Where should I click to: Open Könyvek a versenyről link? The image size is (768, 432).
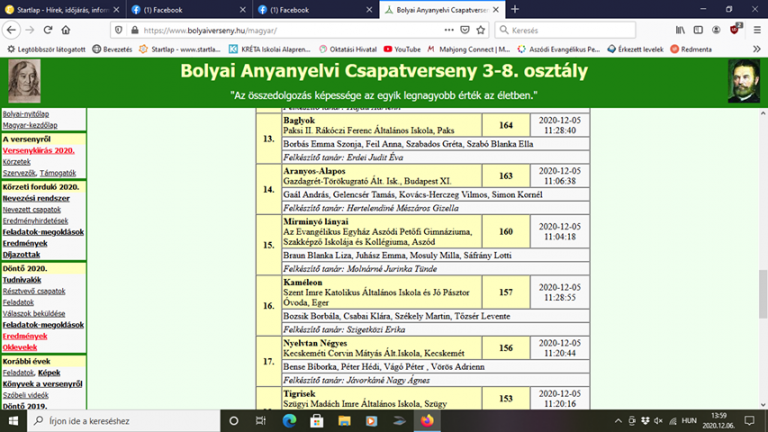pos(43,384)
